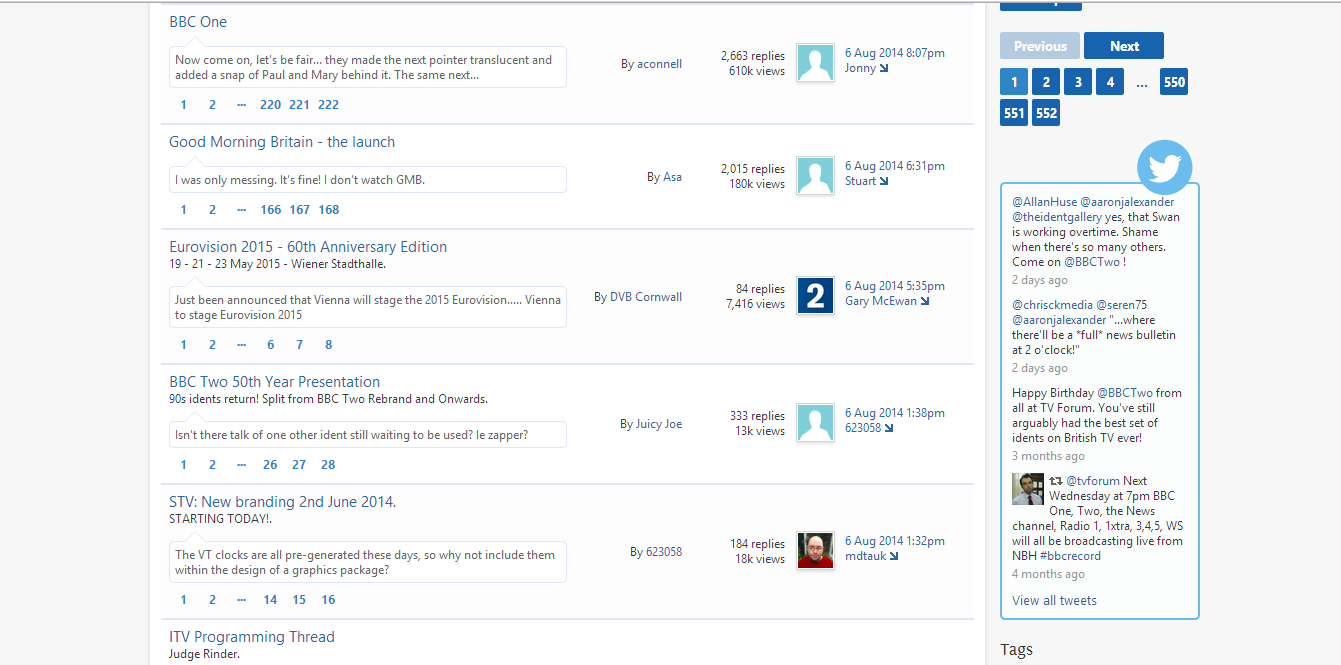
Task: Open page 221 of BBC One thread
Action: tap(299, 105)
